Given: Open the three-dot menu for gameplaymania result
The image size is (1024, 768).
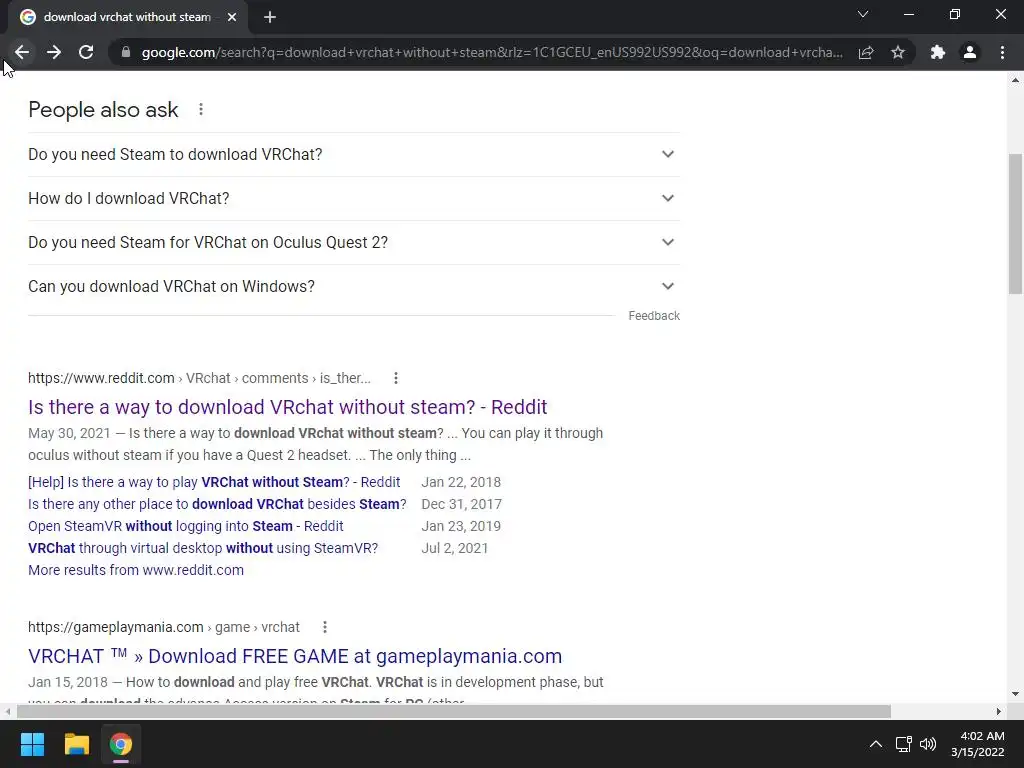Looking at the screenshot, I should pyautogui.click(x=325, y=627).
